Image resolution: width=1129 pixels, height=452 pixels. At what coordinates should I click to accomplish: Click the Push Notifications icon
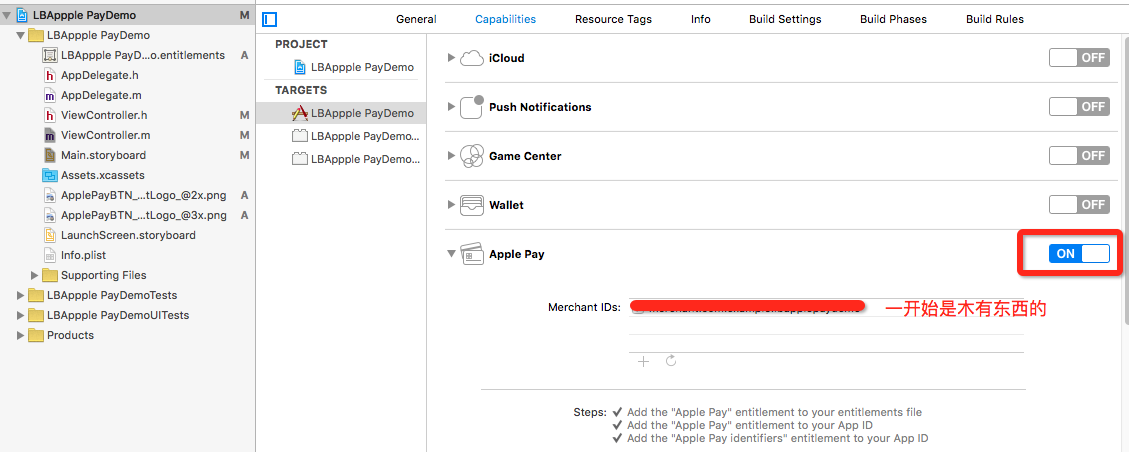click(472, 107)
